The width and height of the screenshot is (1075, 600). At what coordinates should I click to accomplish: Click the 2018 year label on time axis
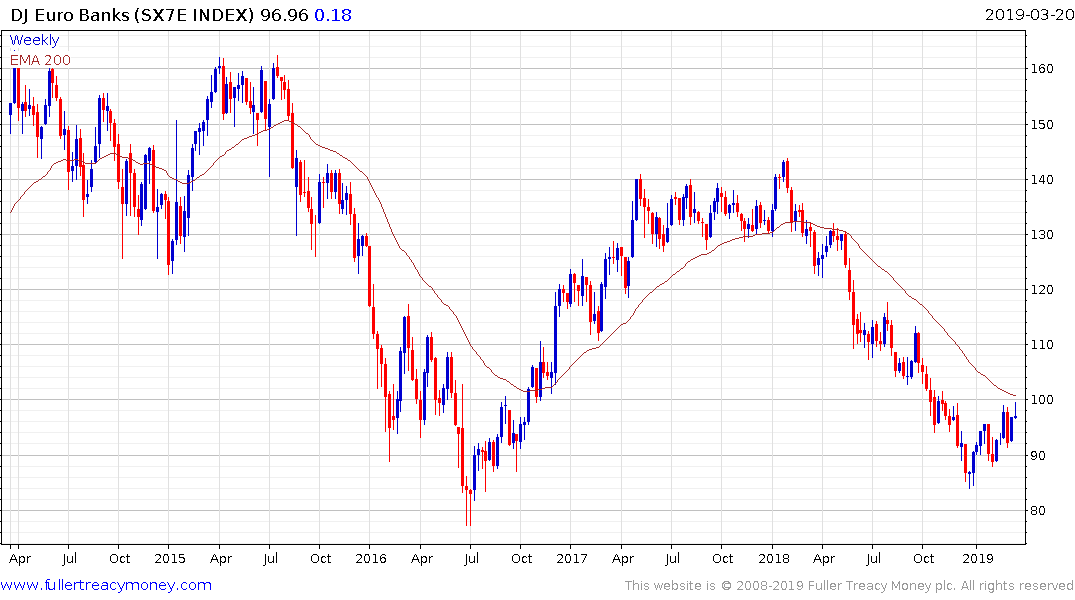pos(773,558)
